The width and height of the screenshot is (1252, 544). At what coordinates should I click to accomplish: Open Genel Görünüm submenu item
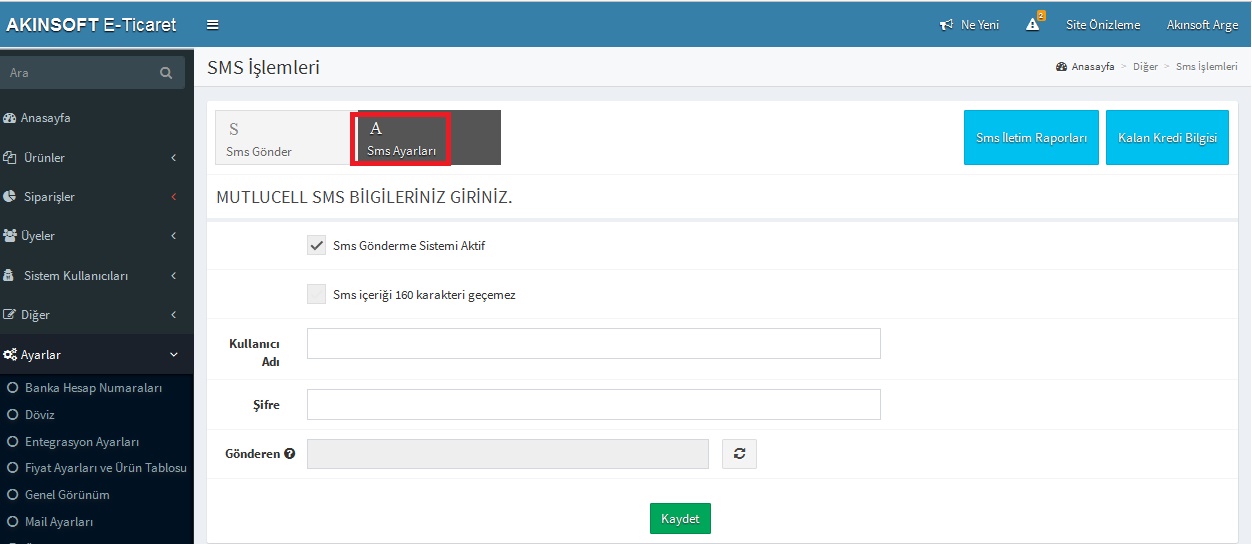[67, 495]
